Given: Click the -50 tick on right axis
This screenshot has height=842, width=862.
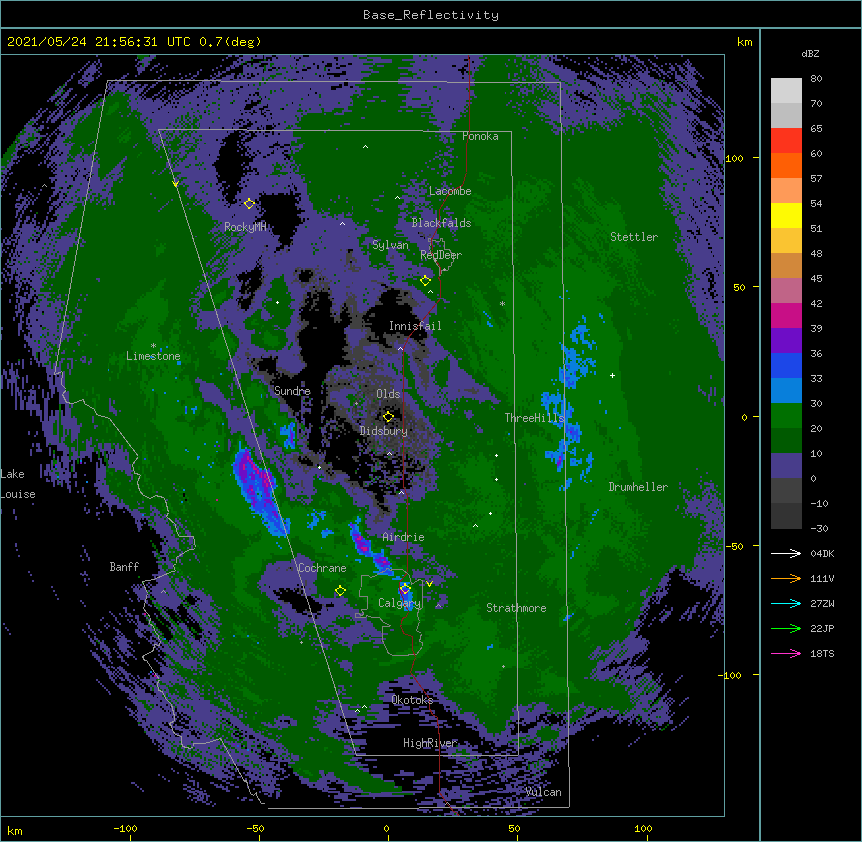Looking at the screenshot, I should coord(734,546).
